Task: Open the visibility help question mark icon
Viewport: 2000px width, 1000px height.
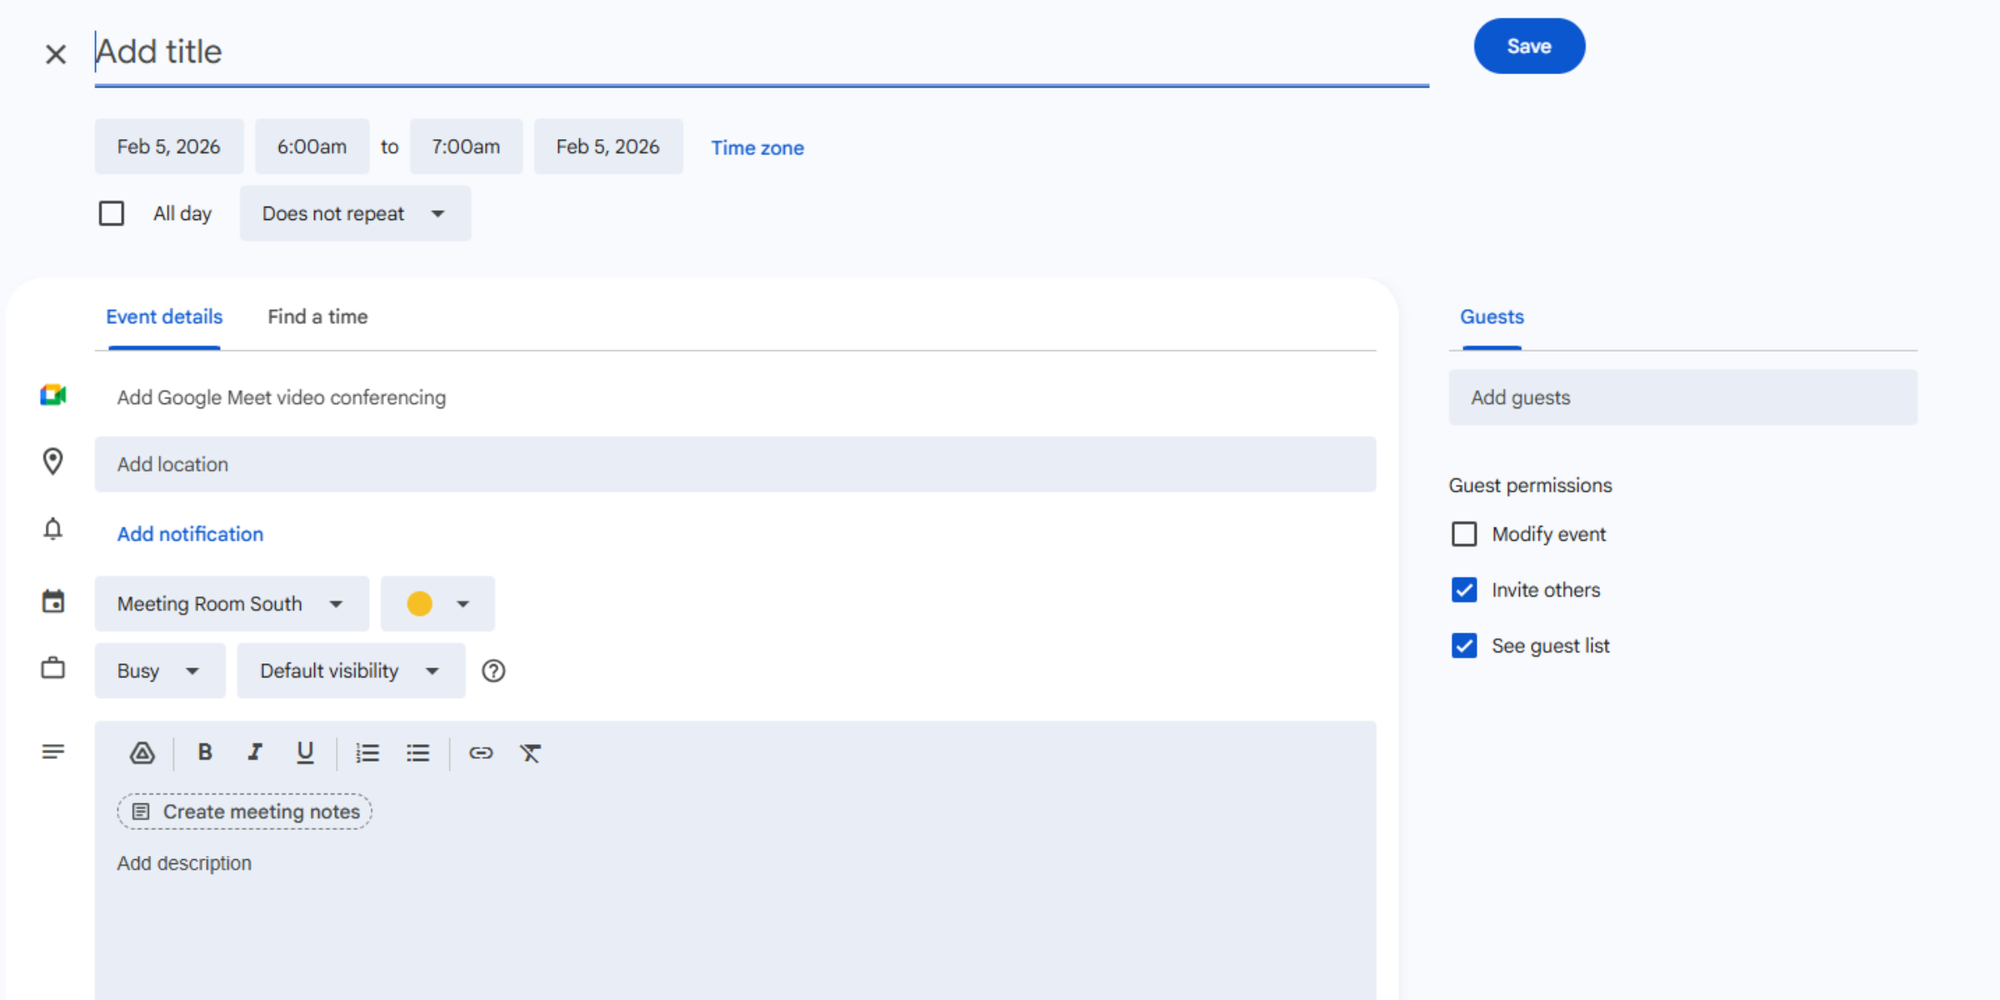Action: 493,671
